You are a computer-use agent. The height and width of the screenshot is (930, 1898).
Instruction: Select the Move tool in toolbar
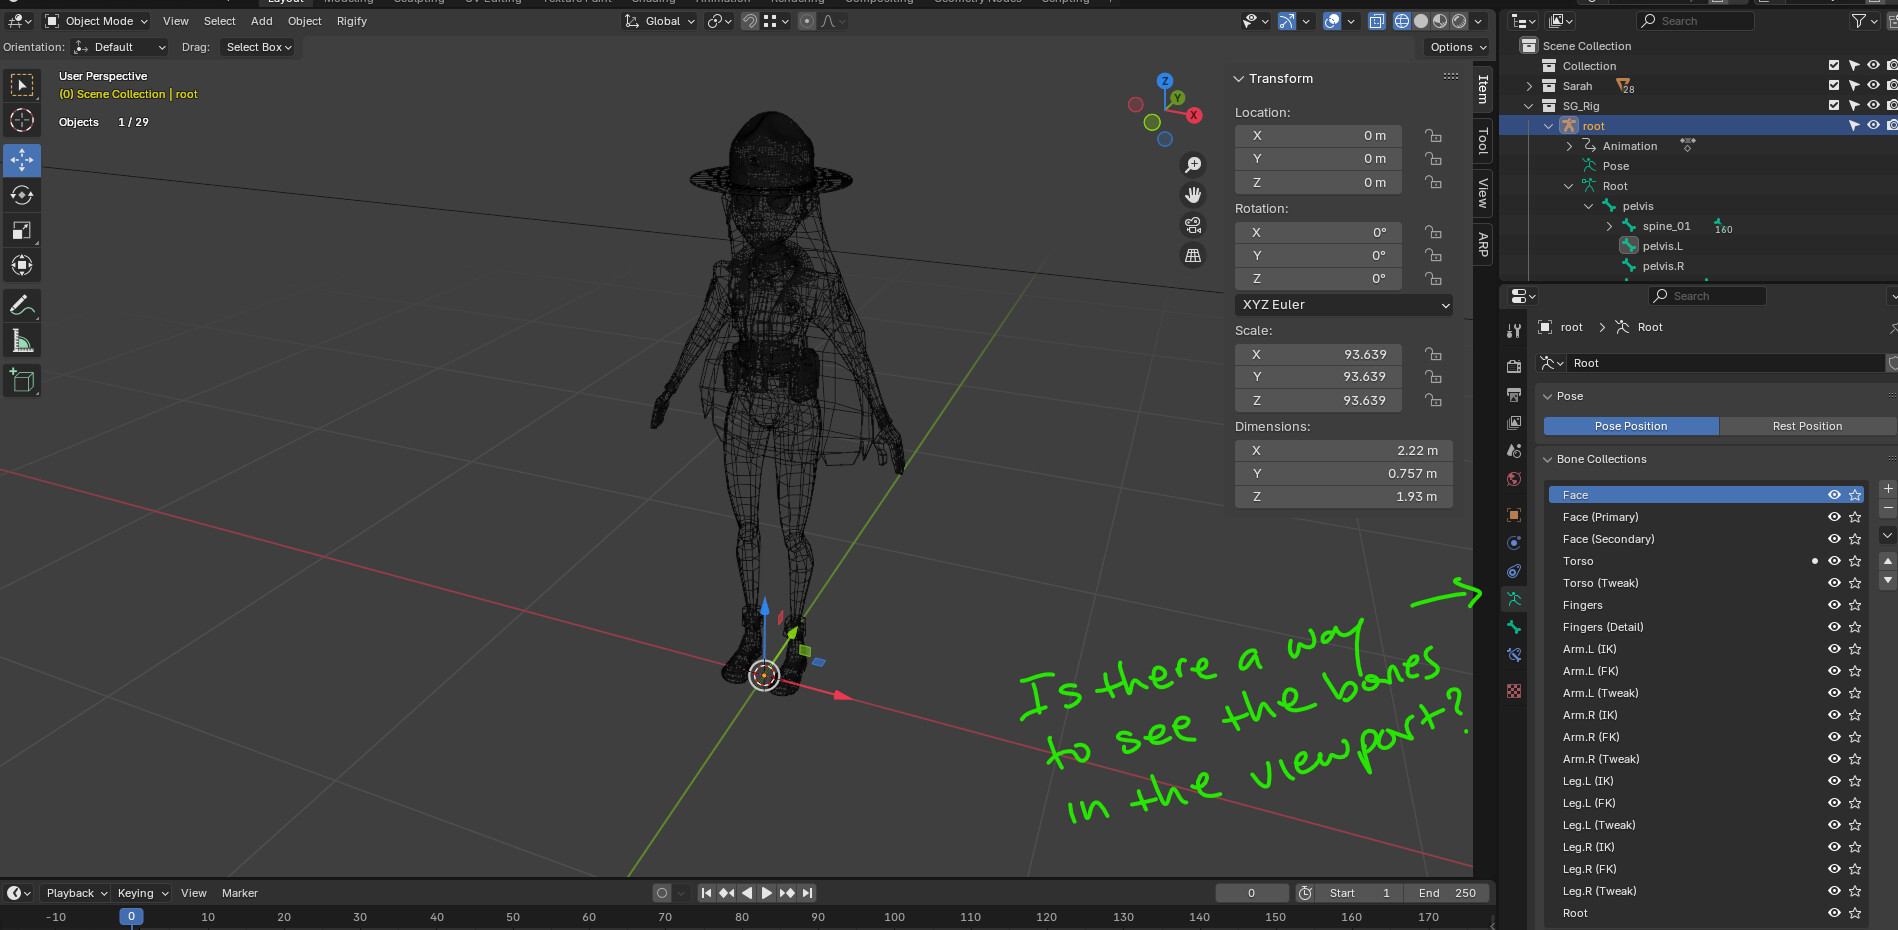click(22, 160)
